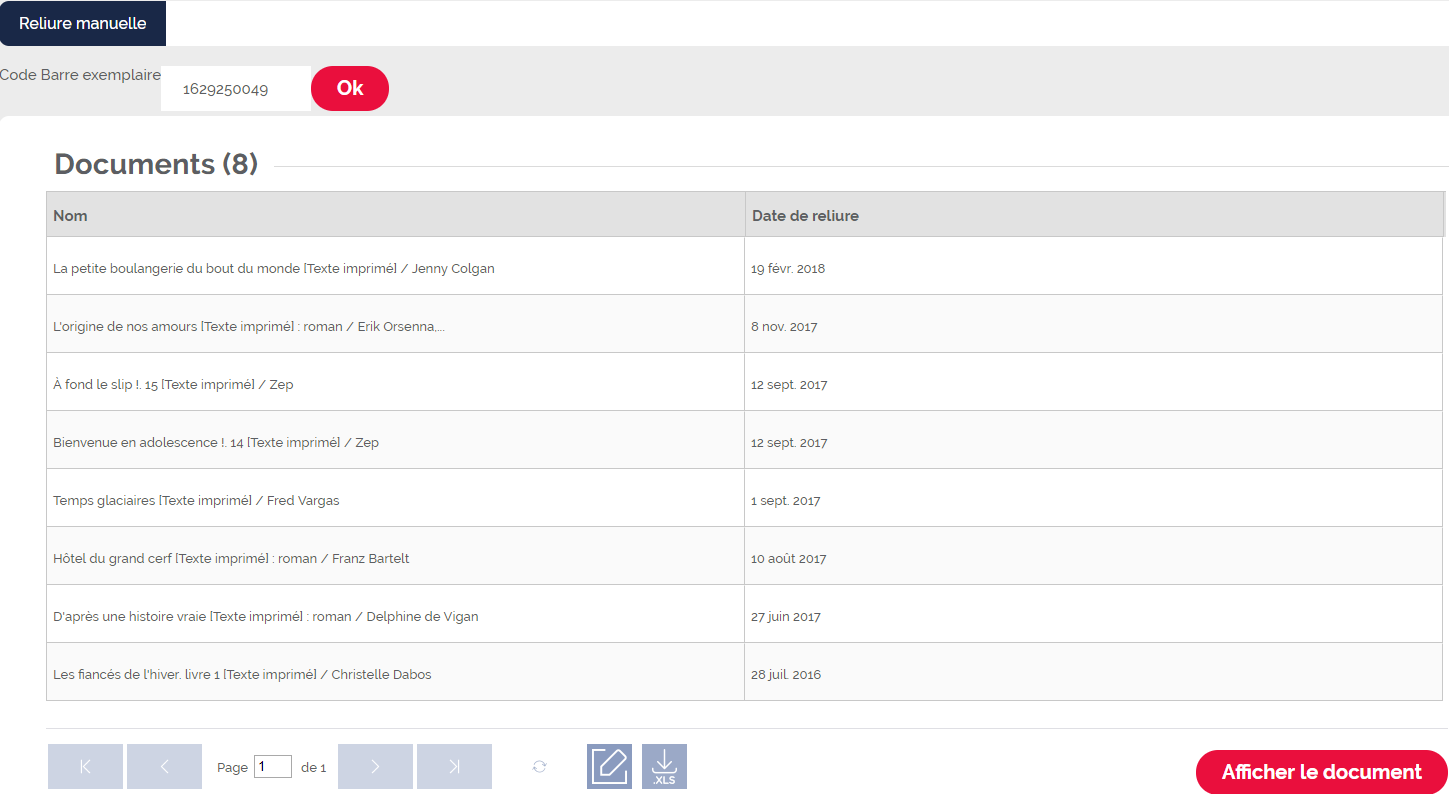Viewport: 1449px width, 794px height.
Task: Click the page number input box
Action: pos(273,767)
